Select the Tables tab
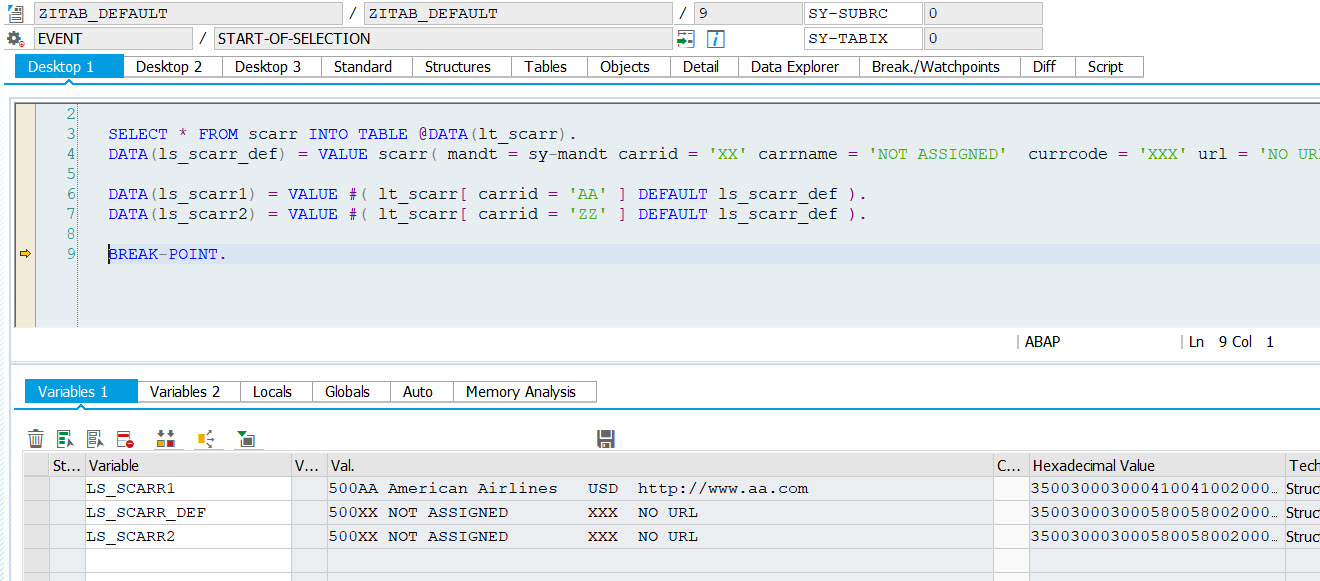 tap(545, 66)
